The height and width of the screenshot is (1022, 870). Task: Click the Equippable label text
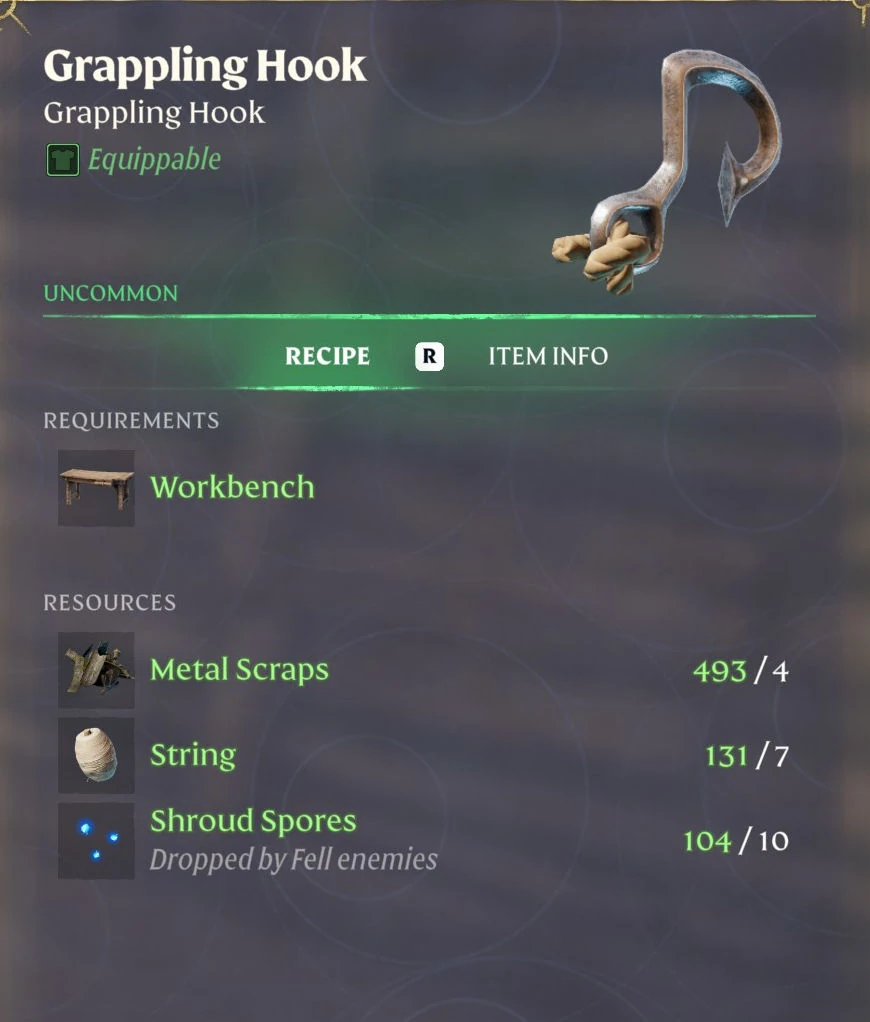154,160
